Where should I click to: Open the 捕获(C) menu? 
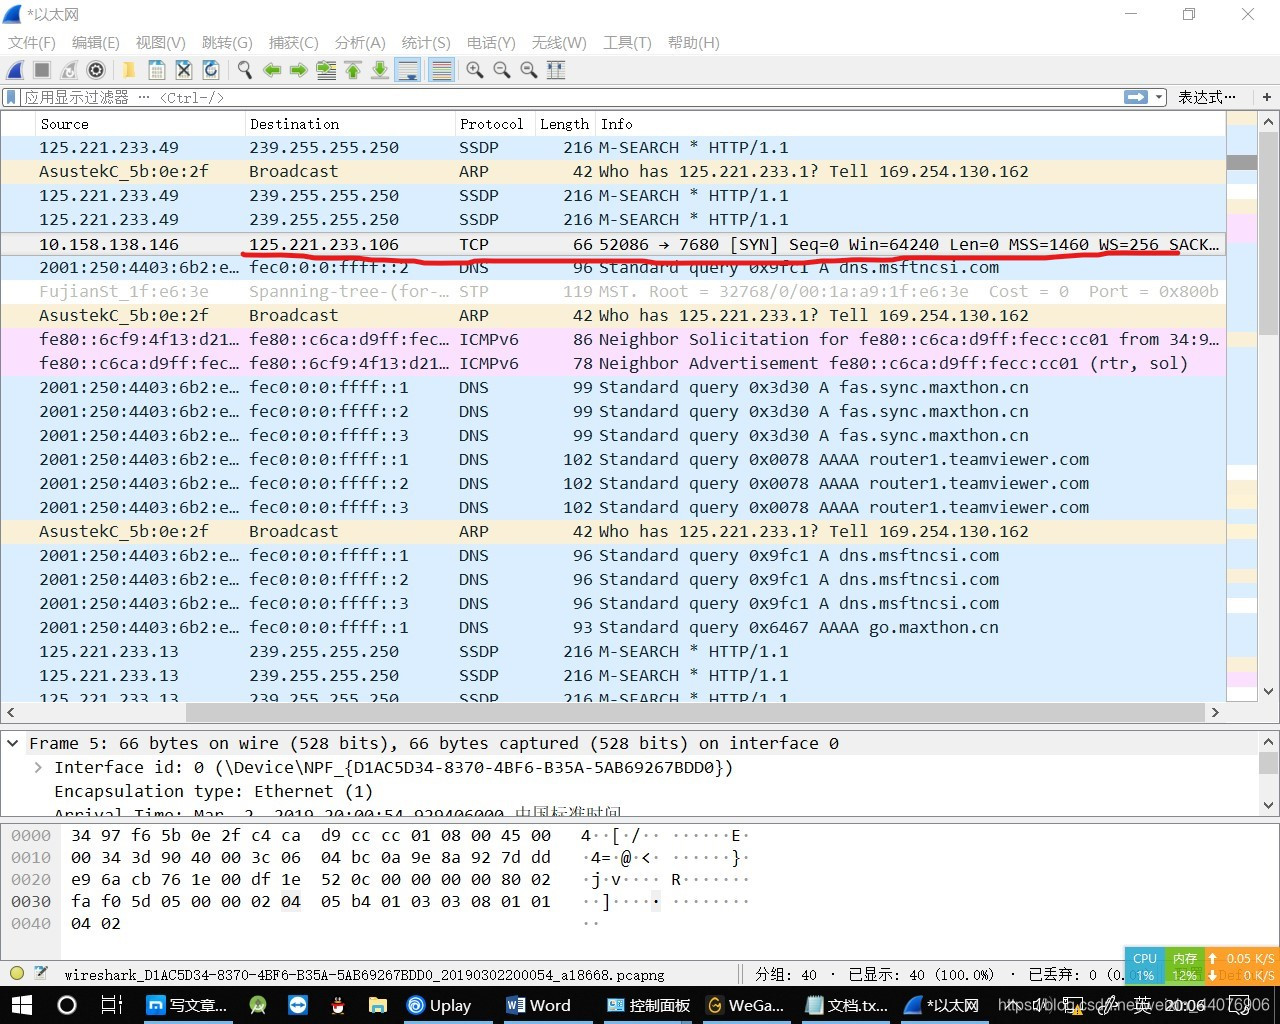[293, 42]
